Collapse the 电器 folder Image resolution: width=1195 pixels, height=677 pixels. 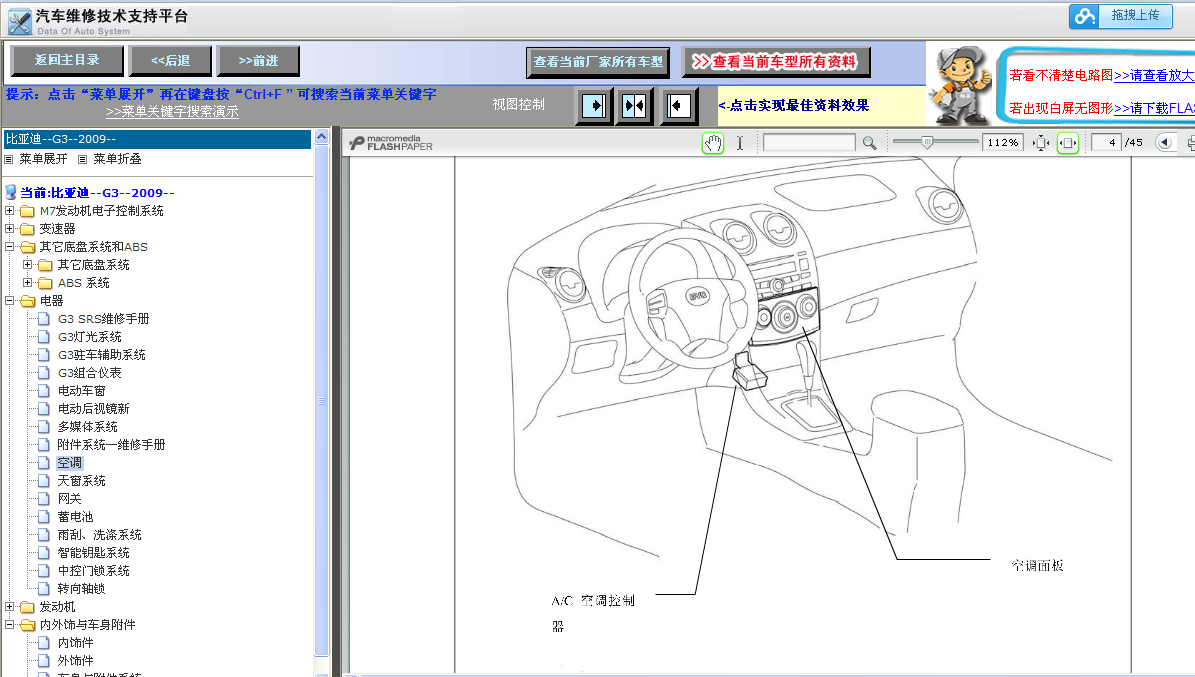(10, 301)
